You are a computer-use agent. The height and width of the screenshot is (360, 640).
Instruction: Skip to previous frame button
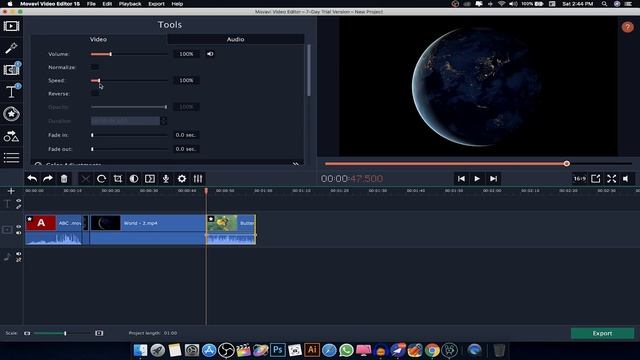pos(461,179)
